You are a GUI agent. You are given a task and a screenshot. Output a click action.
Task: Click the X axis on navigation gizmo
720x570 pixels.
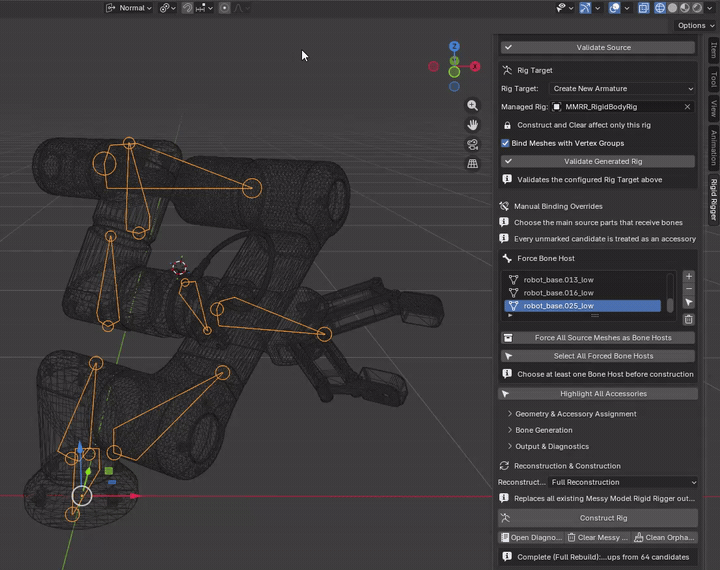click(x=475, y=67)
